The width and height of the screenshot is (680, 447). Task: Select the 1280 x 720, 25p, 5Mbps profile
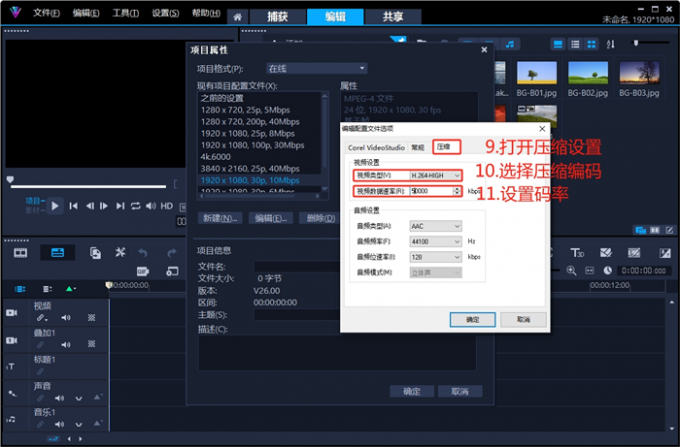245,110
